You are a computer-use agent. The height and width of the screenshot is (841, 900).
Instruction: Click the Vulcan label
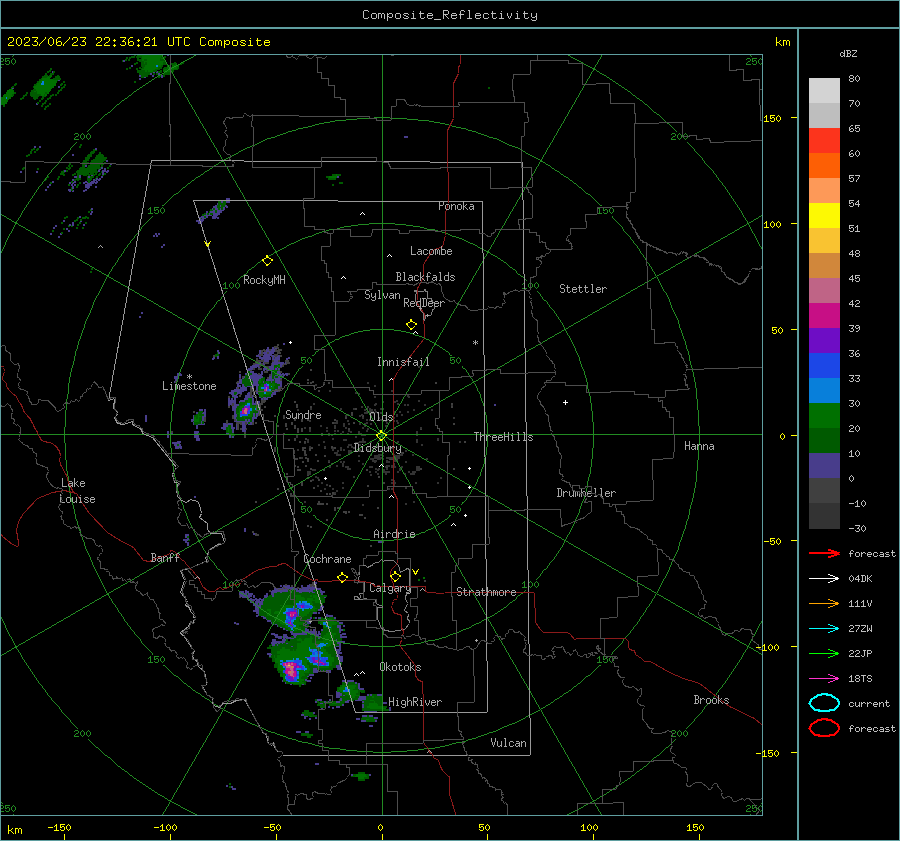(x=509, y=743)
